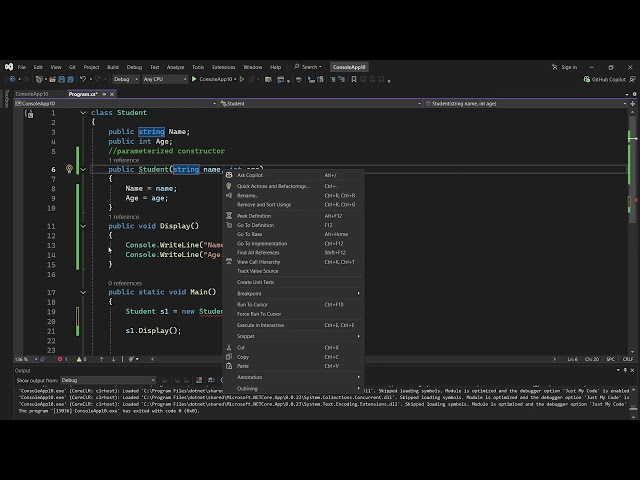This screenshot has height=480, width=640.
Task: Click the Clear All output icon
Action: 199,380
